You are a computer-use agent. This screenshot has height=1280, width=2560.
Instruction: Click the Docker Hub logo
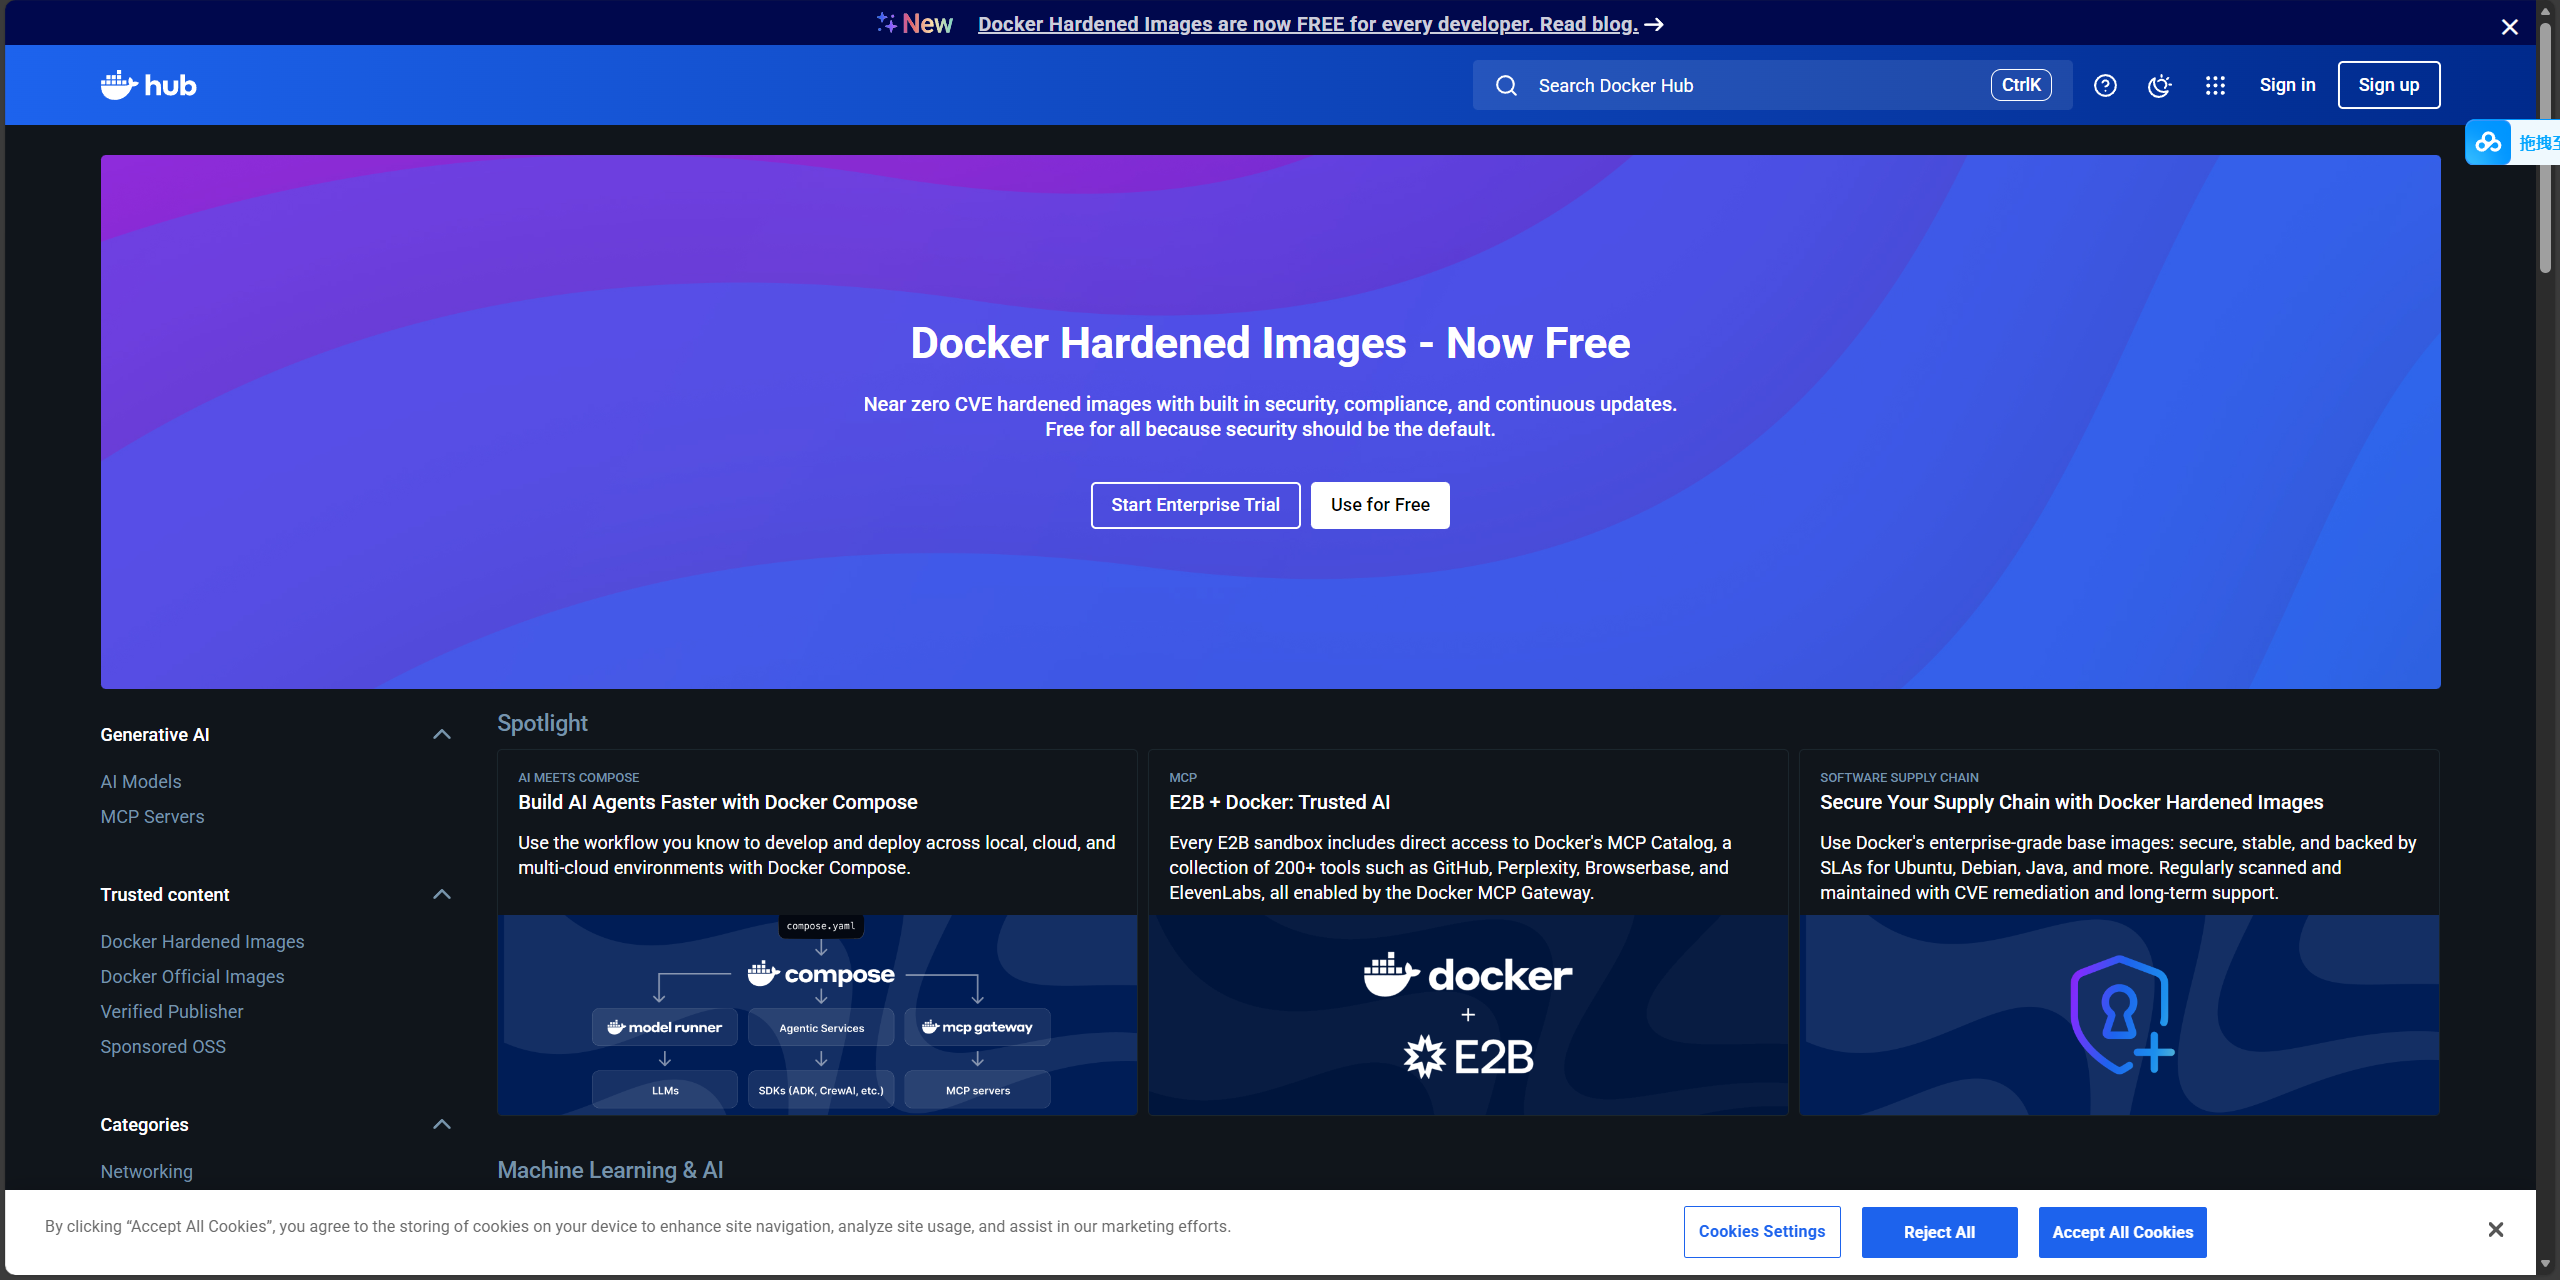pyautogui.click(x=148, y=85)
